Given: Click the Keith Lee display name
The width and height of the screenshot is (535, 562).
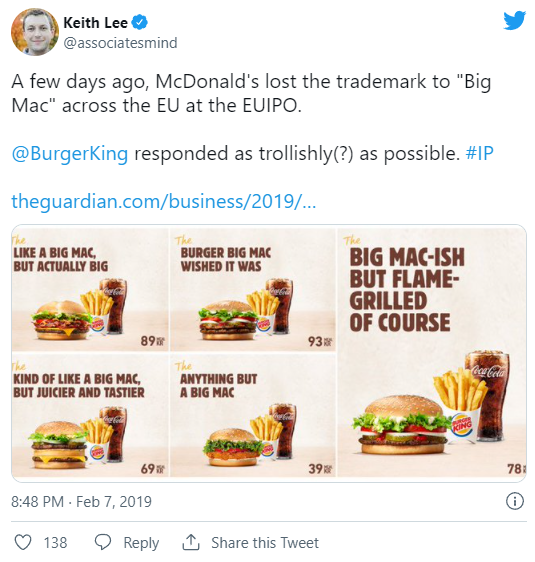Looking at the screenshot, I should (96, 23).
